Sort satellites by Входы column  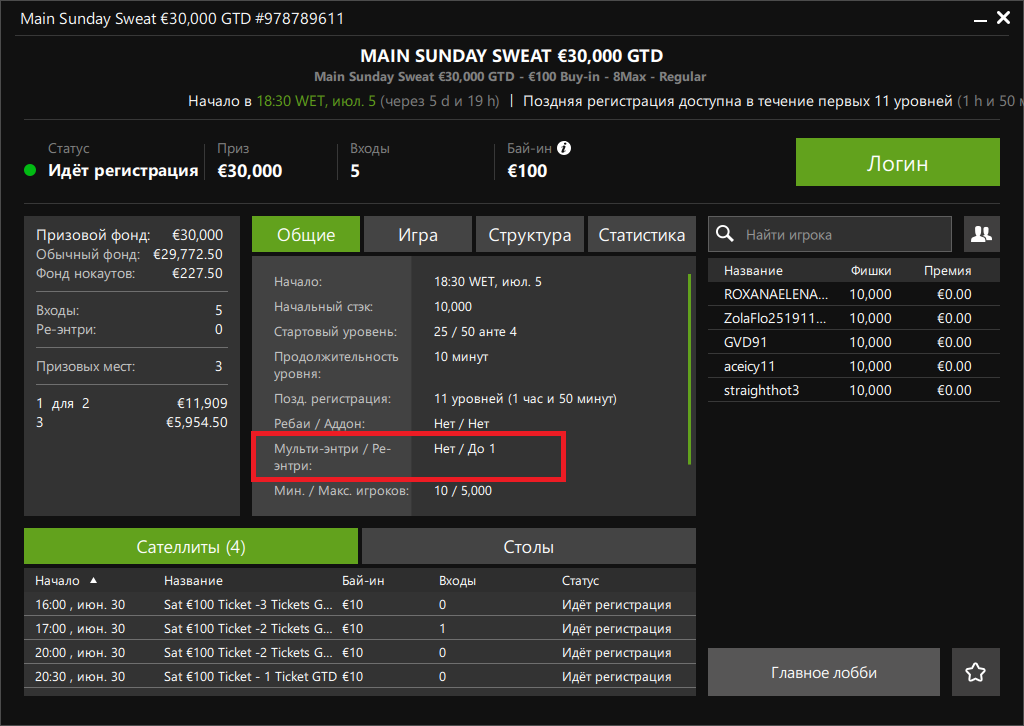pos(457,580)
